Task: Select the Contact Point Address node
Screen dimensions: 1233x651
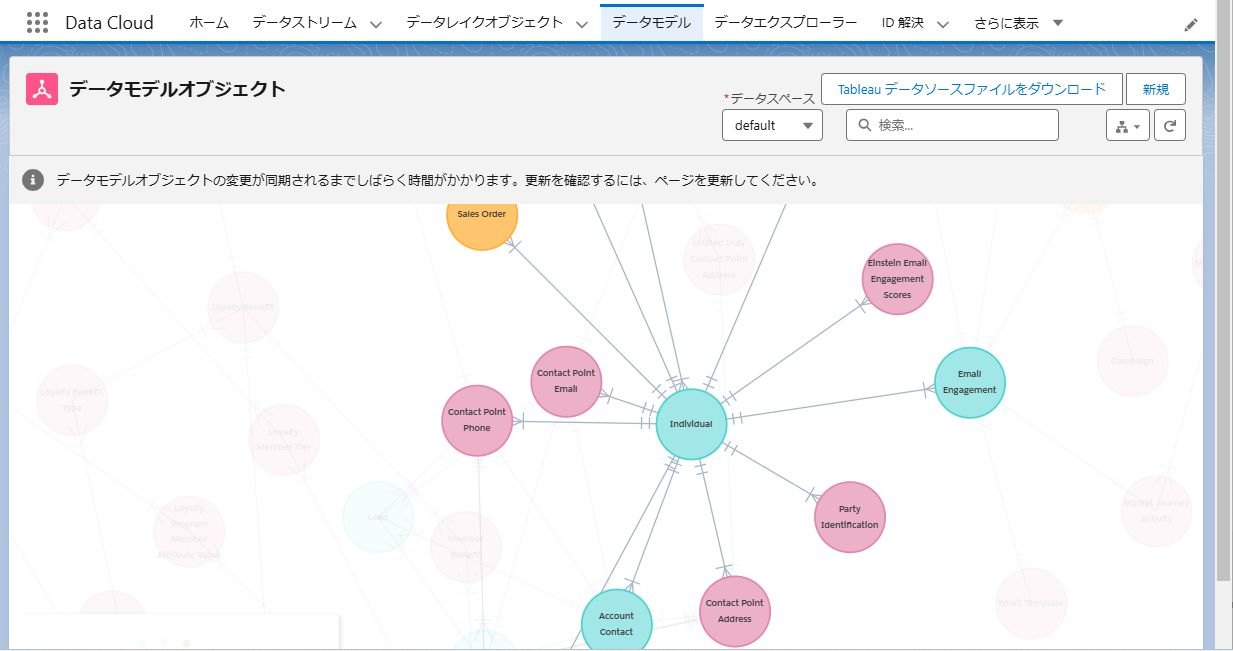Action: click(735, 611)
